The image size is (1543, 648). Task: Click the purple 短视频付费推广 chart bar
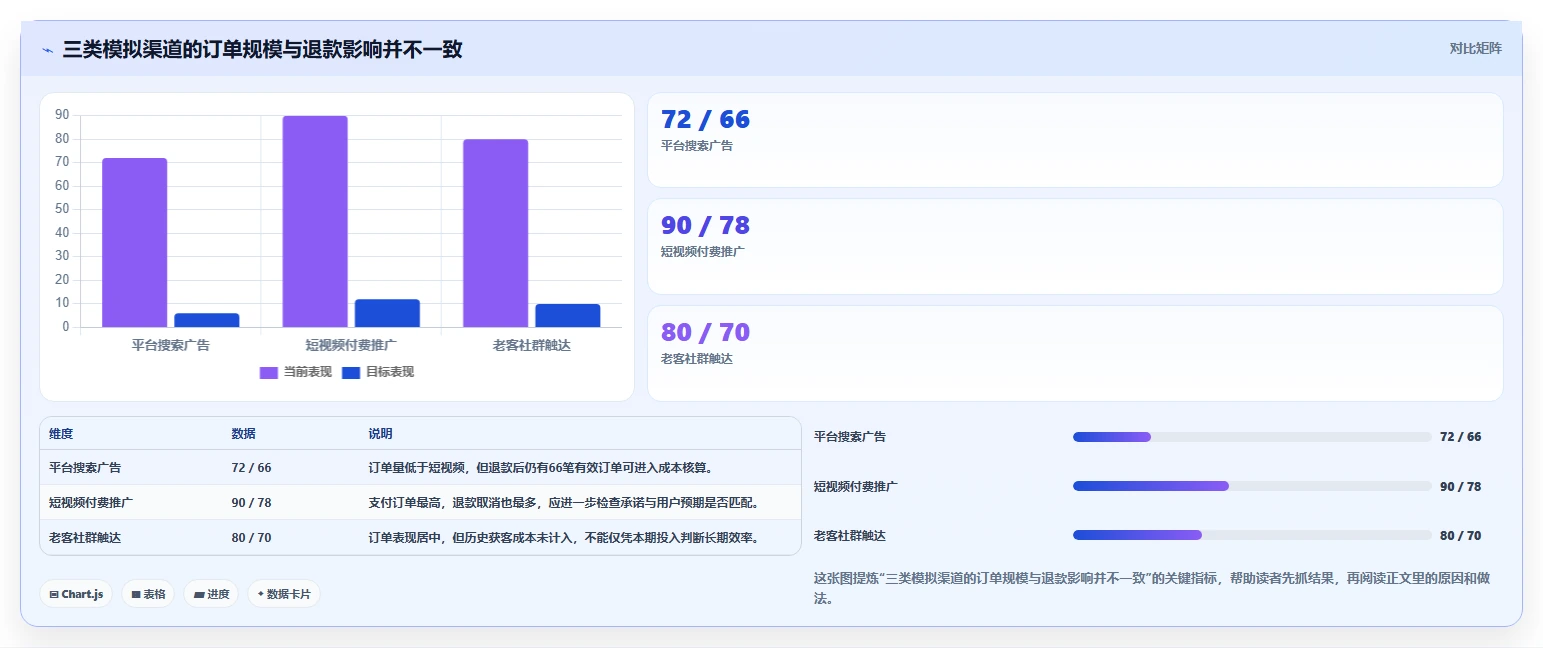(315, 222)
